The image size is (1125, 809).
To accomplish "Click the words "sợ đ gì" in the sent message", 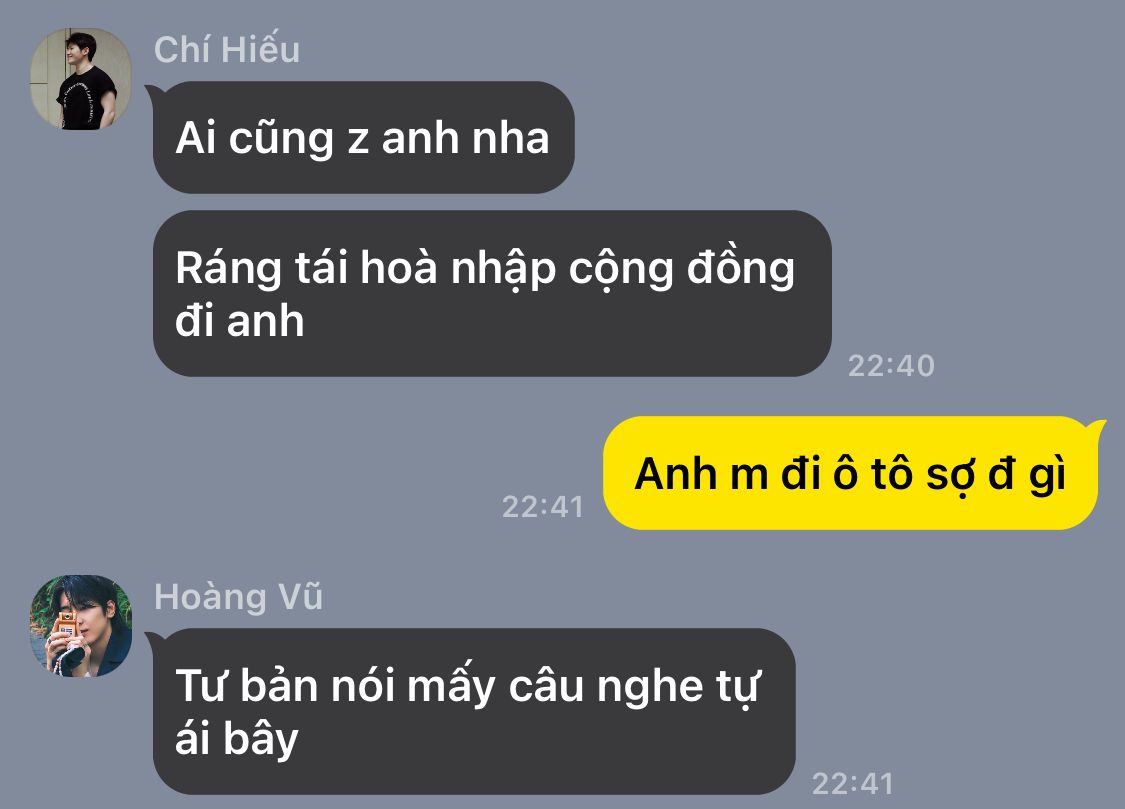I will pyautogui.click(x=996, y=475).
